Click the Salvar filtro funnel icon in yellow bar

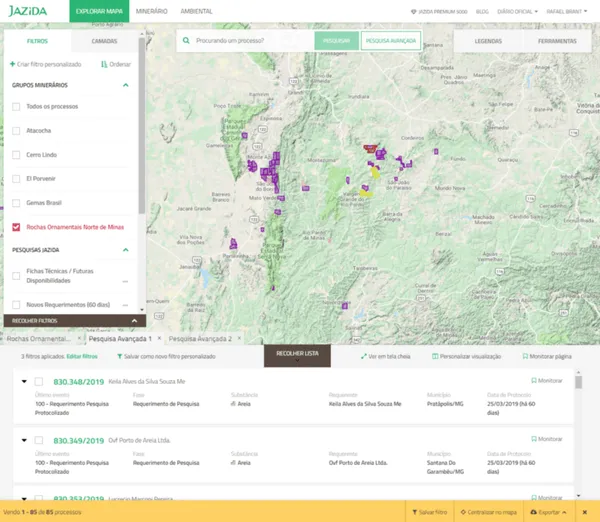[x=414, y=512]
